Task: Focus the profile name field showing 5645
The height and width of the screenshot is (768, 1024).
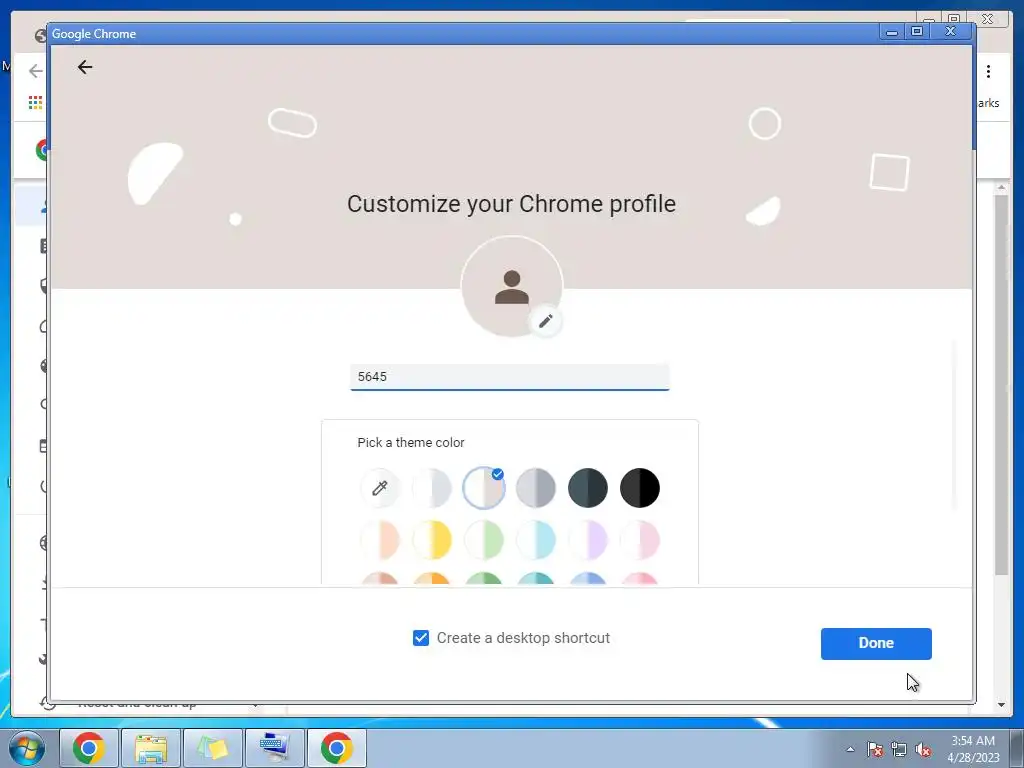Action: (x=509, y=377)
